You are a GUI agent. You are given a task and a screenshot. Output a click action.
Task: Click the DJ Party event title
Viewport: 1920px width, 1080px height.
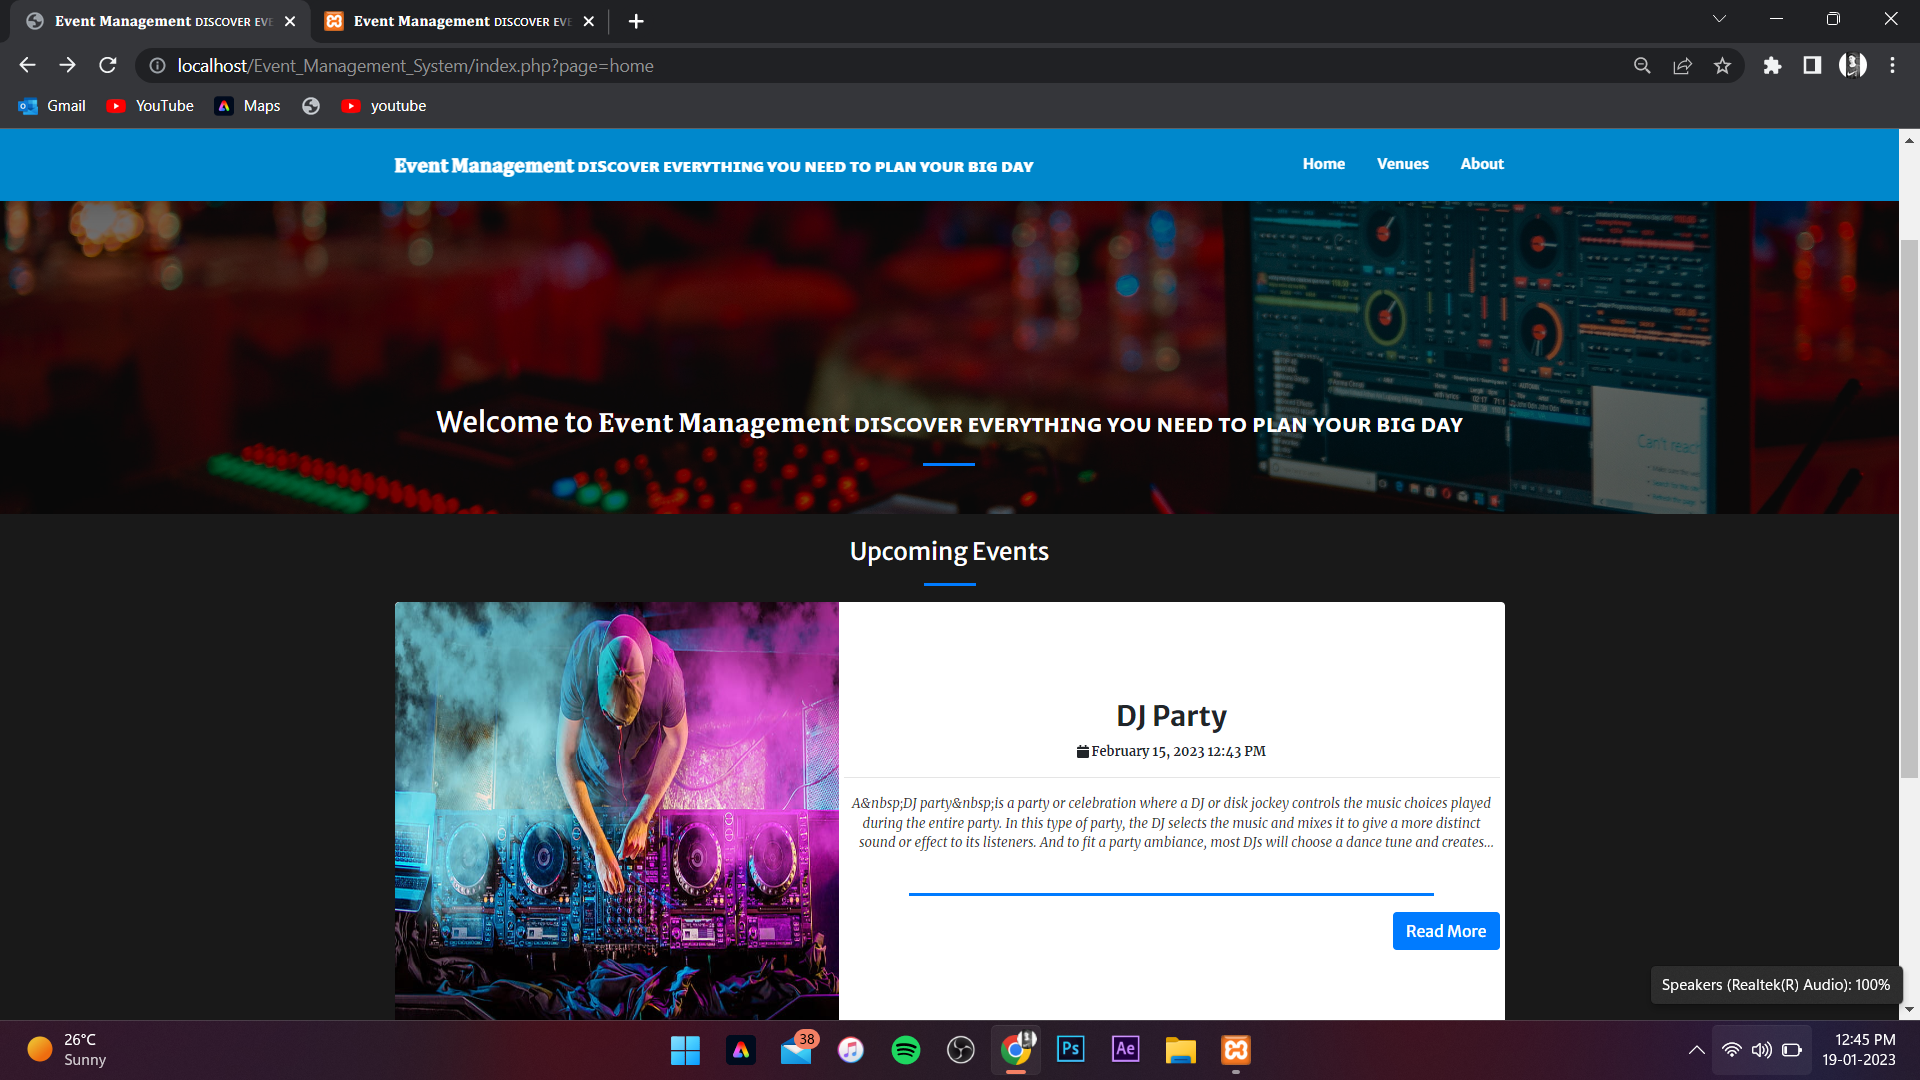click(x=1171, y=716)
